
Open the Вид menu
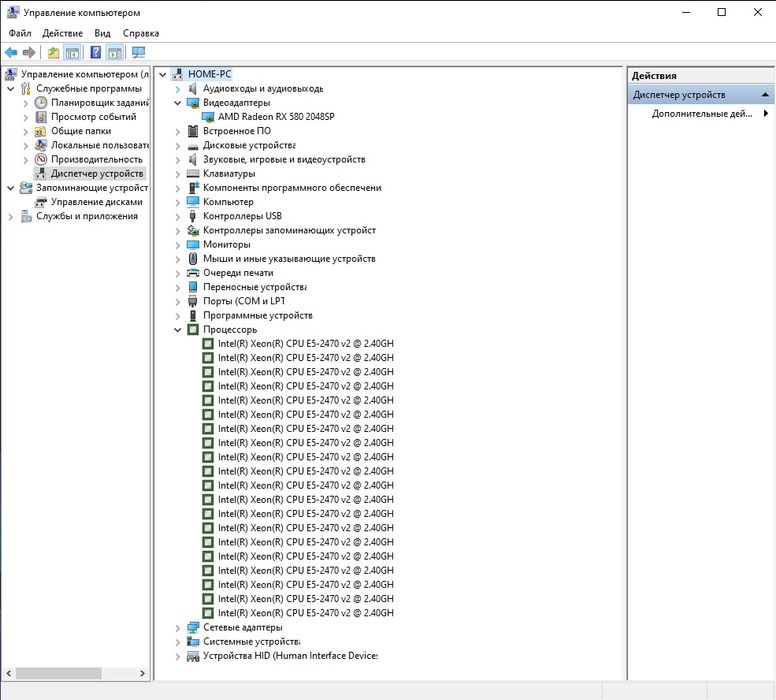click(x=102, y=33)
